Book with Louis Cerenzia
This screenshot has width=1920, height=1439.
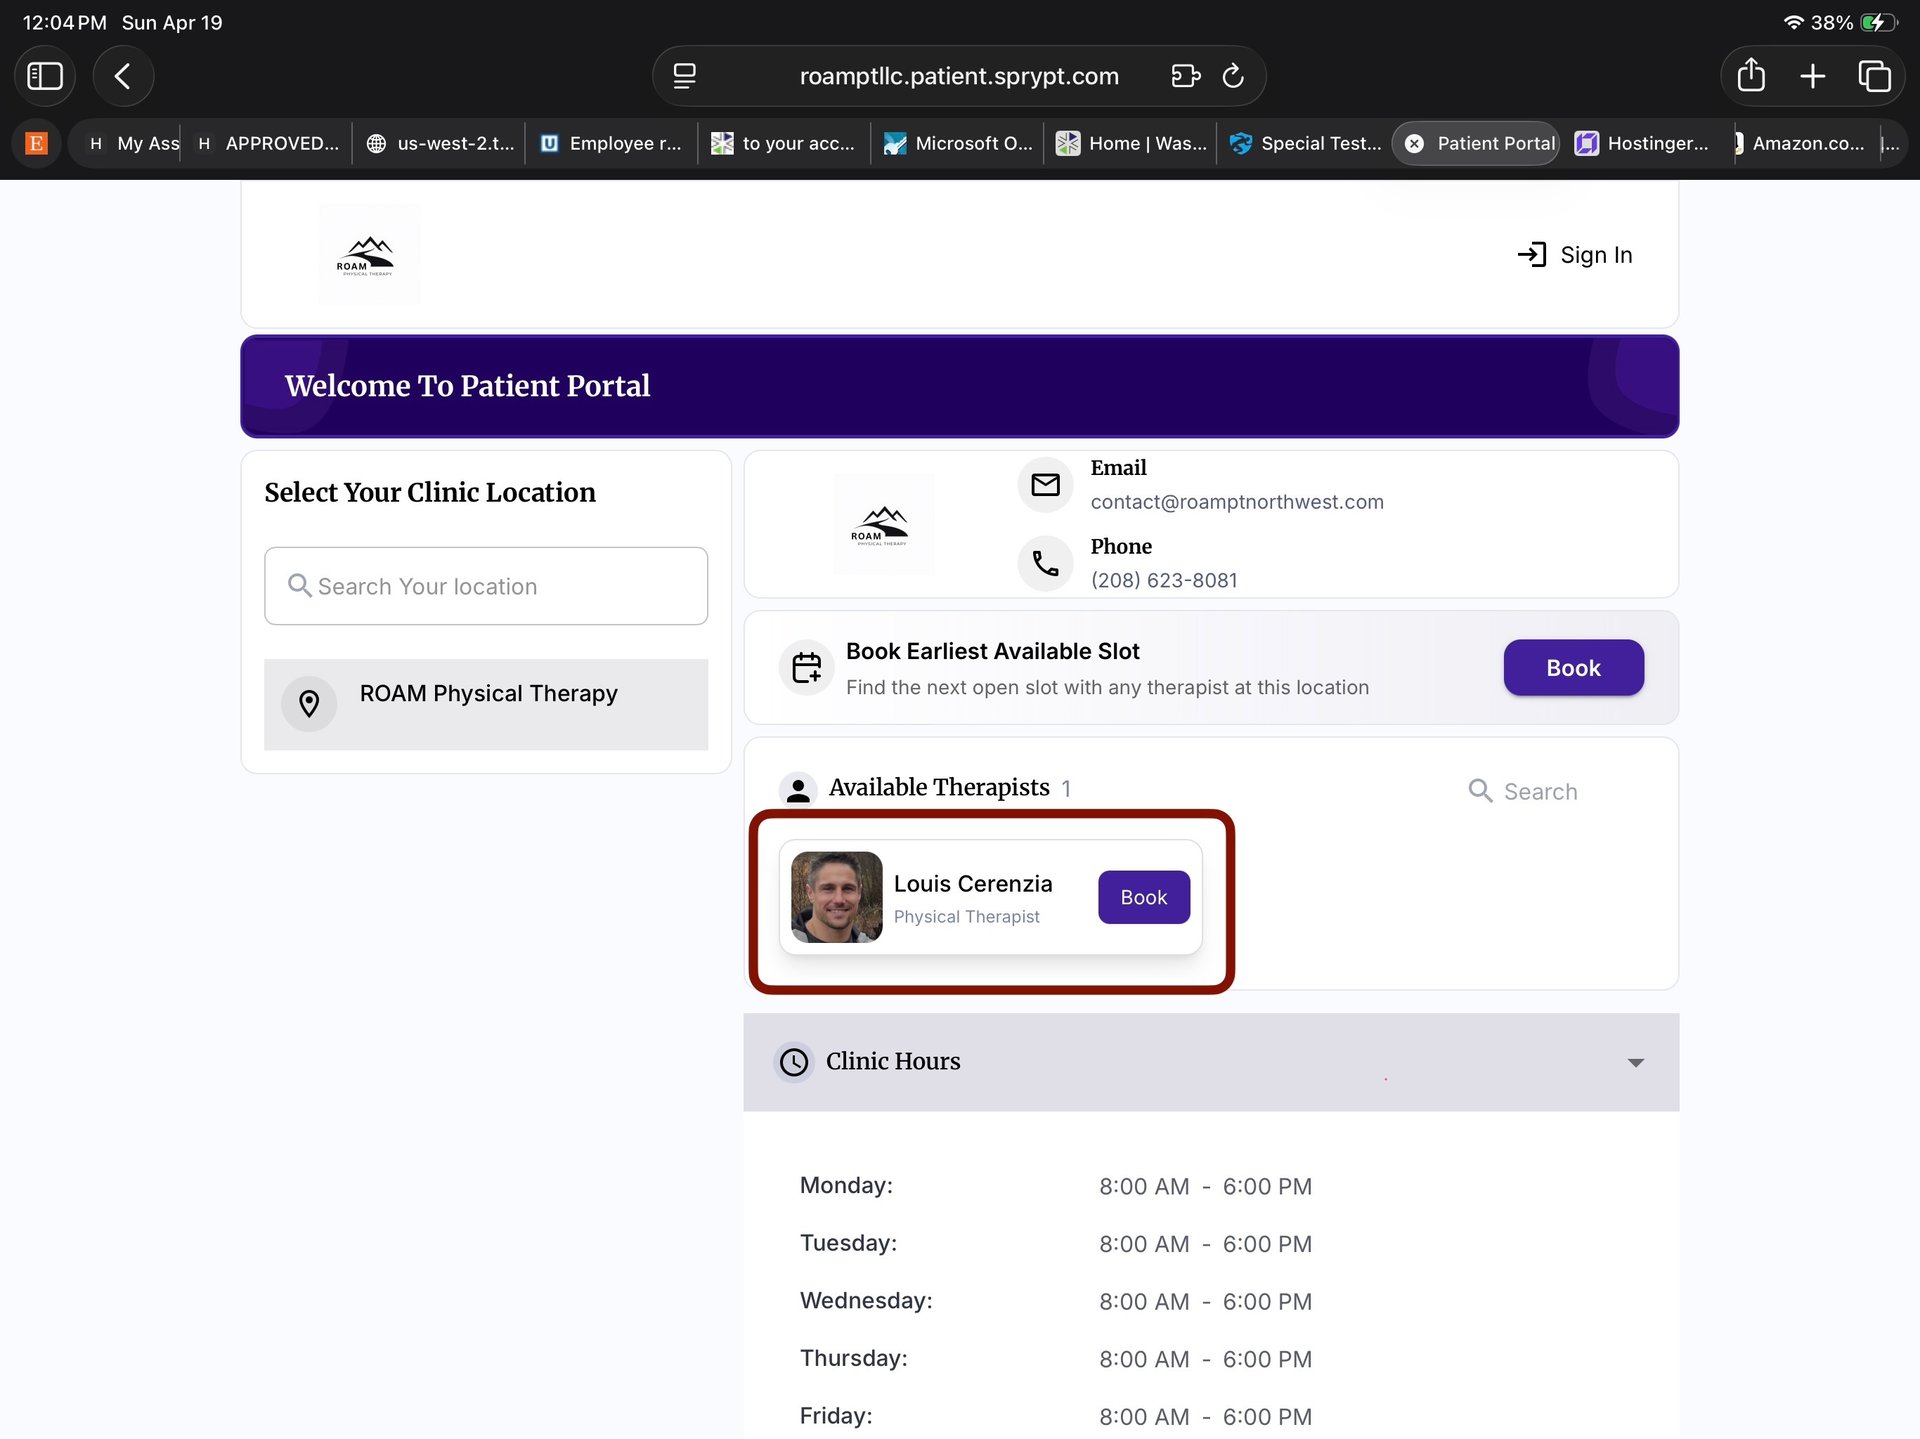pos(1143,898)
